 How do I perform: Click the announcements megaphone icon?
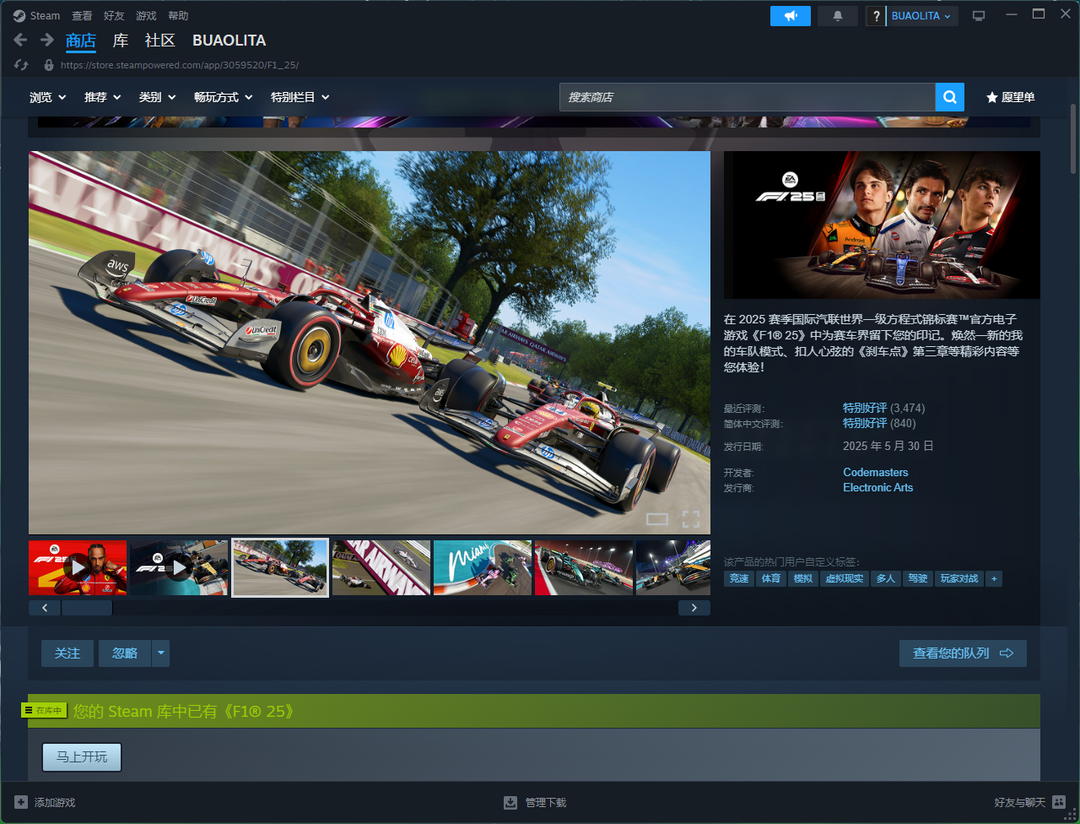790,16
